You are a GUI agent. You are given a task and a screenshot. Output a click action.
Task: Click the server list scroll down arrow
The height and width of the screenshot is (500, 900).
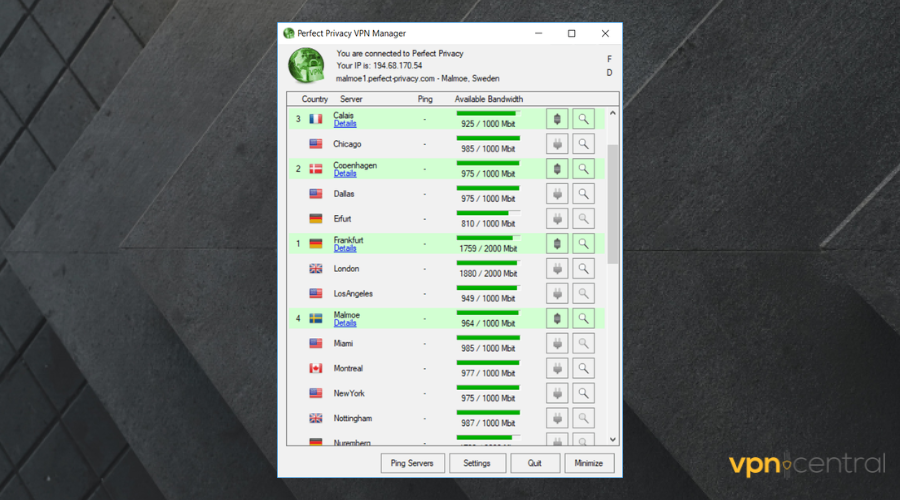612,440
